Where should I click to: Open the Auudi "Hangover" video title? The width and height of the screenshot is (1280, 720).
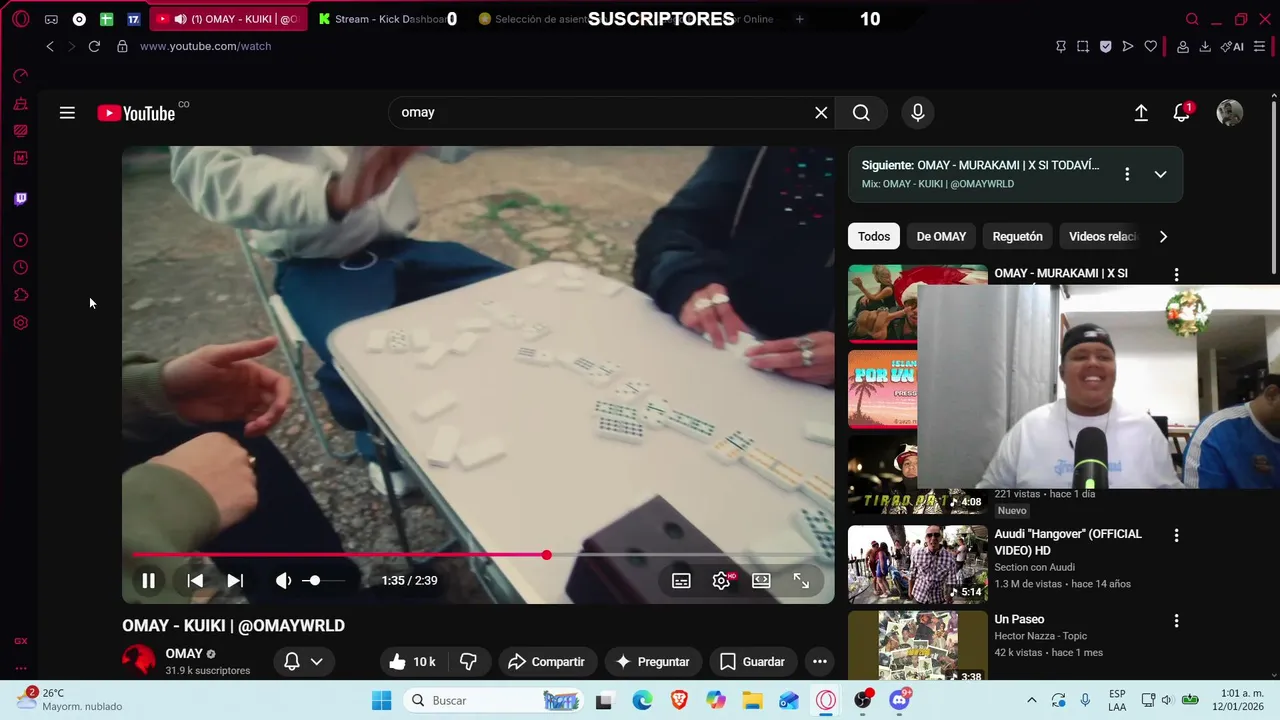1067,542
